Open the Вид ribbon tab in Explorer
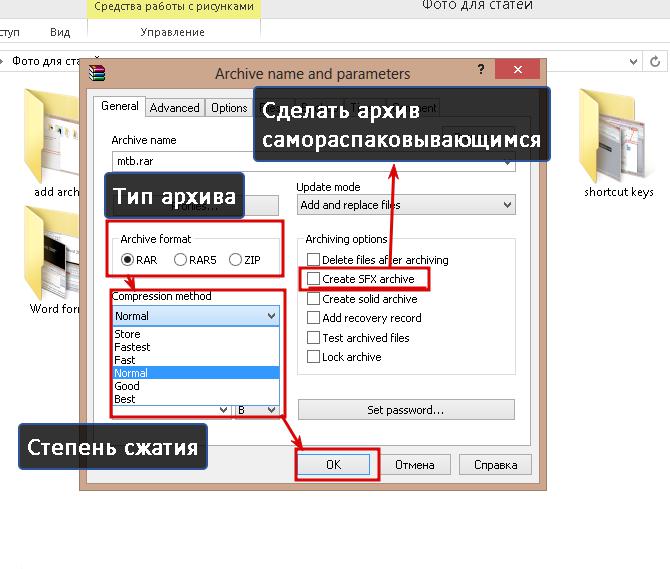Screen dimensions: 670x569 click(x=60, y=32)
